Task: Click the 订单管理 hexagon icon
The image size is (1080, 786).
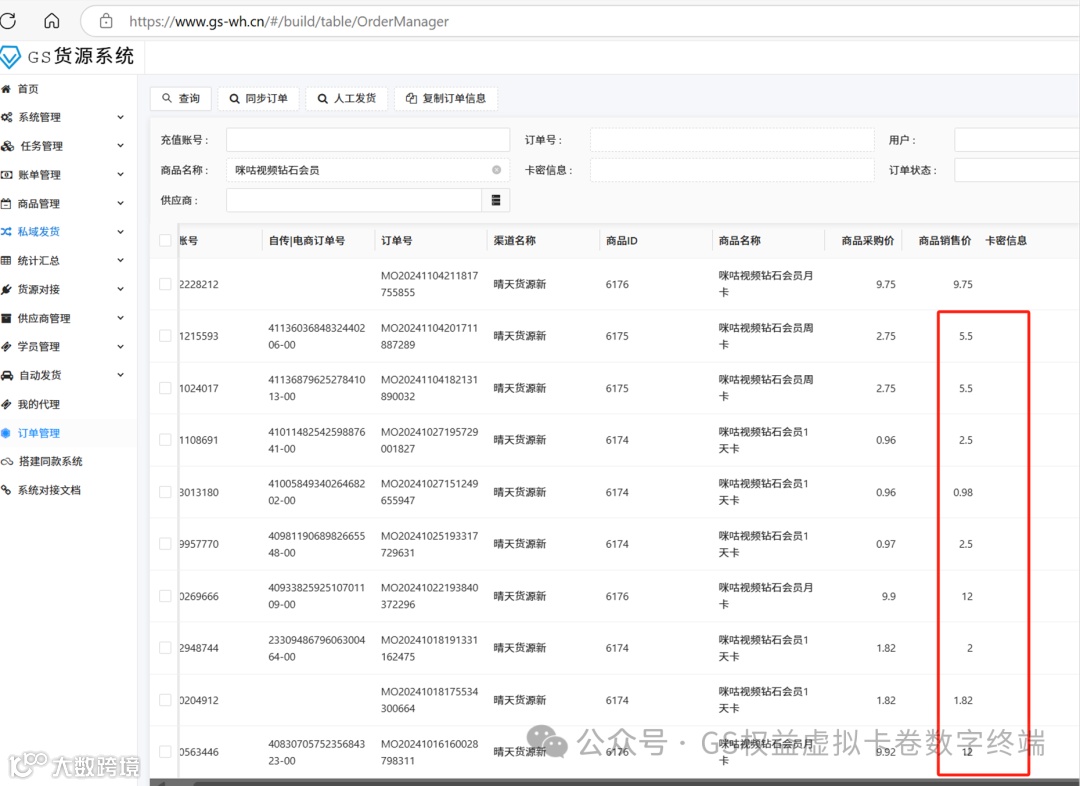Action: pos(6,433)
